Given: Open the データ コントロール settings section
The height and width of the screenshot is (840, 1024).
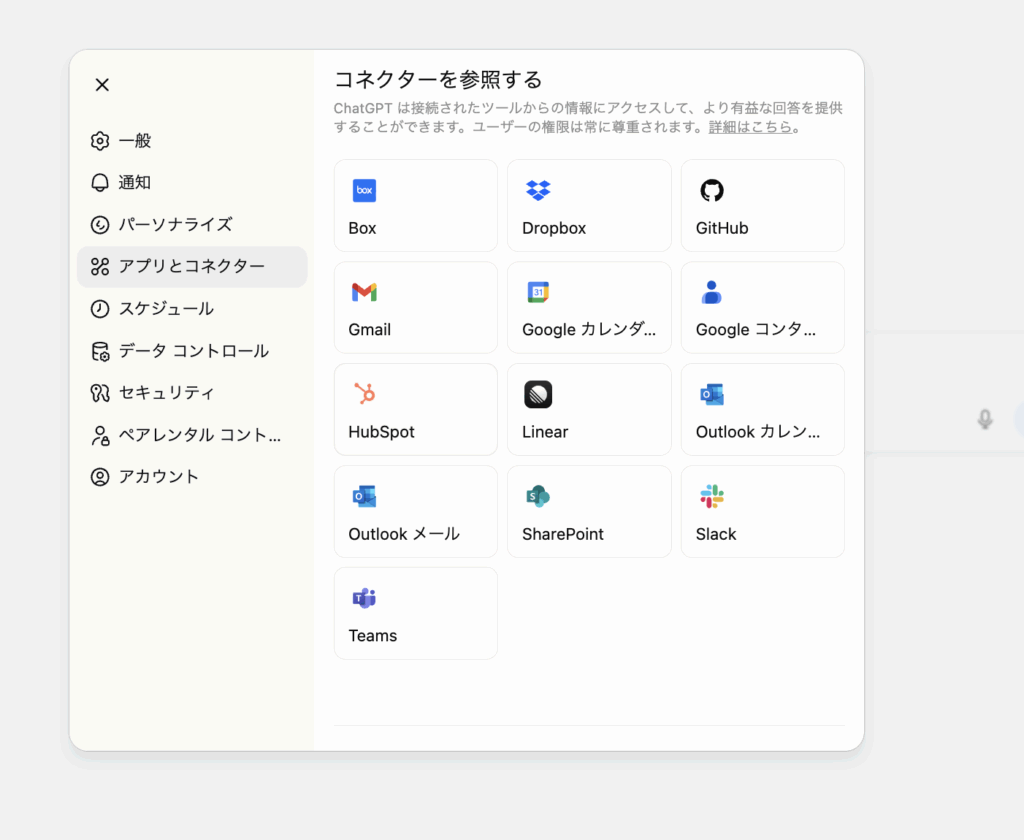Looking at the screenshot, I should pyautogui.click(x=193, y=351).
